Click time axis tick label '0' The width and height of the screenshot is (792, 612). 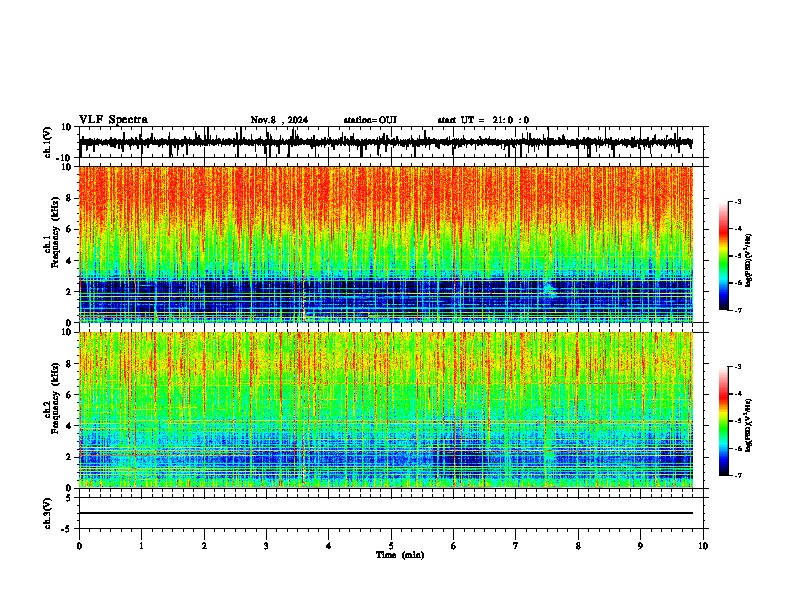coord(79,546)
